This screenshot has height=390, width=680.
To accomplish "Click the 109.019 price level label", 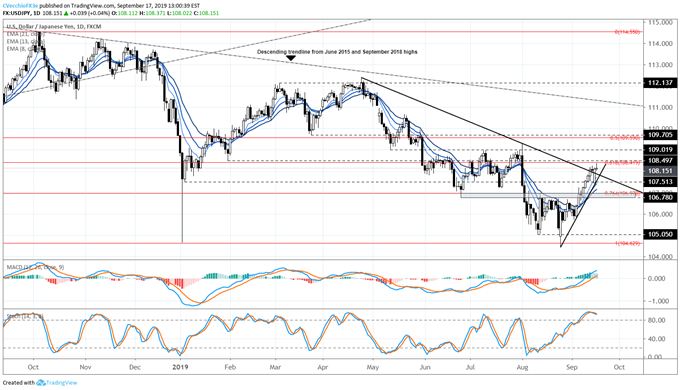I will [x=660, y=150].
